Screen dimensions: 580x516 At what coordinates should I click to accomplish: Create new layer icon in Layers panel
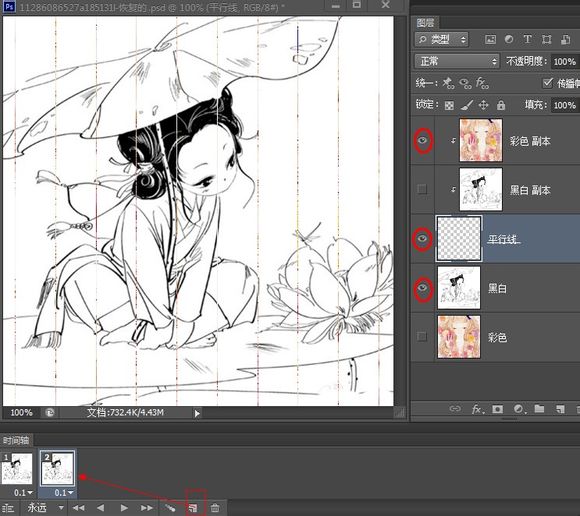560,409
